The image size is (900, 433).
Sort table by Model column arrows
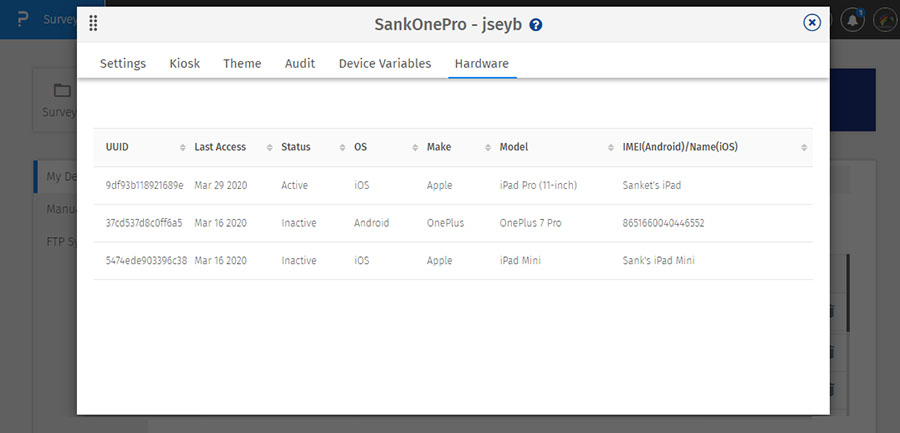[611, 148]
